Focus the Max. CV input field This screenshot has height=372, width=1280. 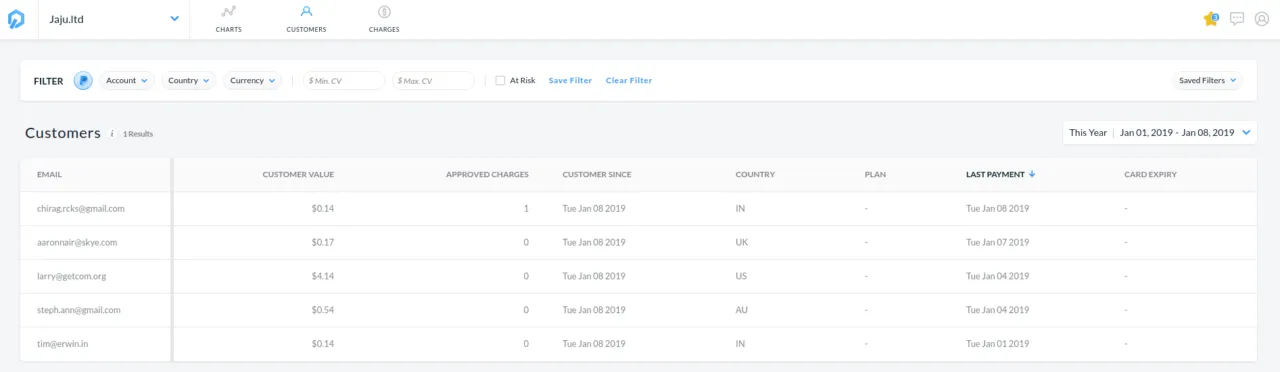click(433, 81)
